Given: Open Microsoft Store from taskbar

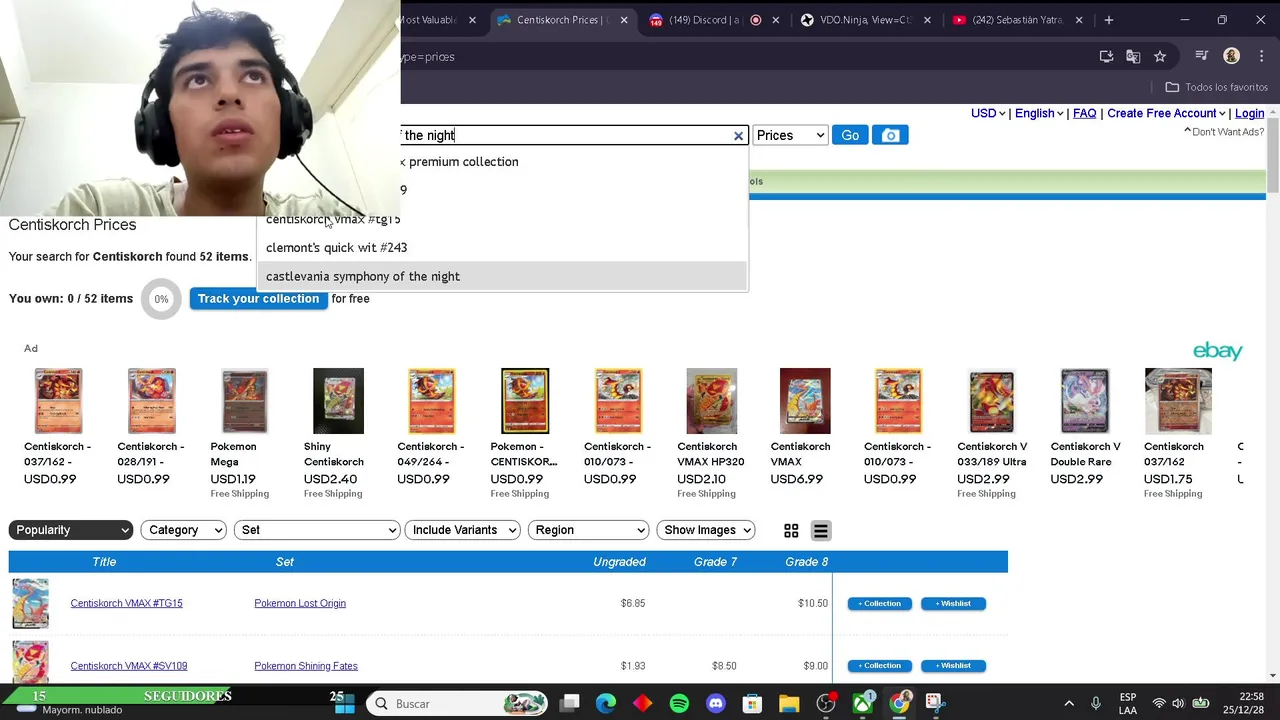Looking at the screenshot, I should click(x=752, y=704).
